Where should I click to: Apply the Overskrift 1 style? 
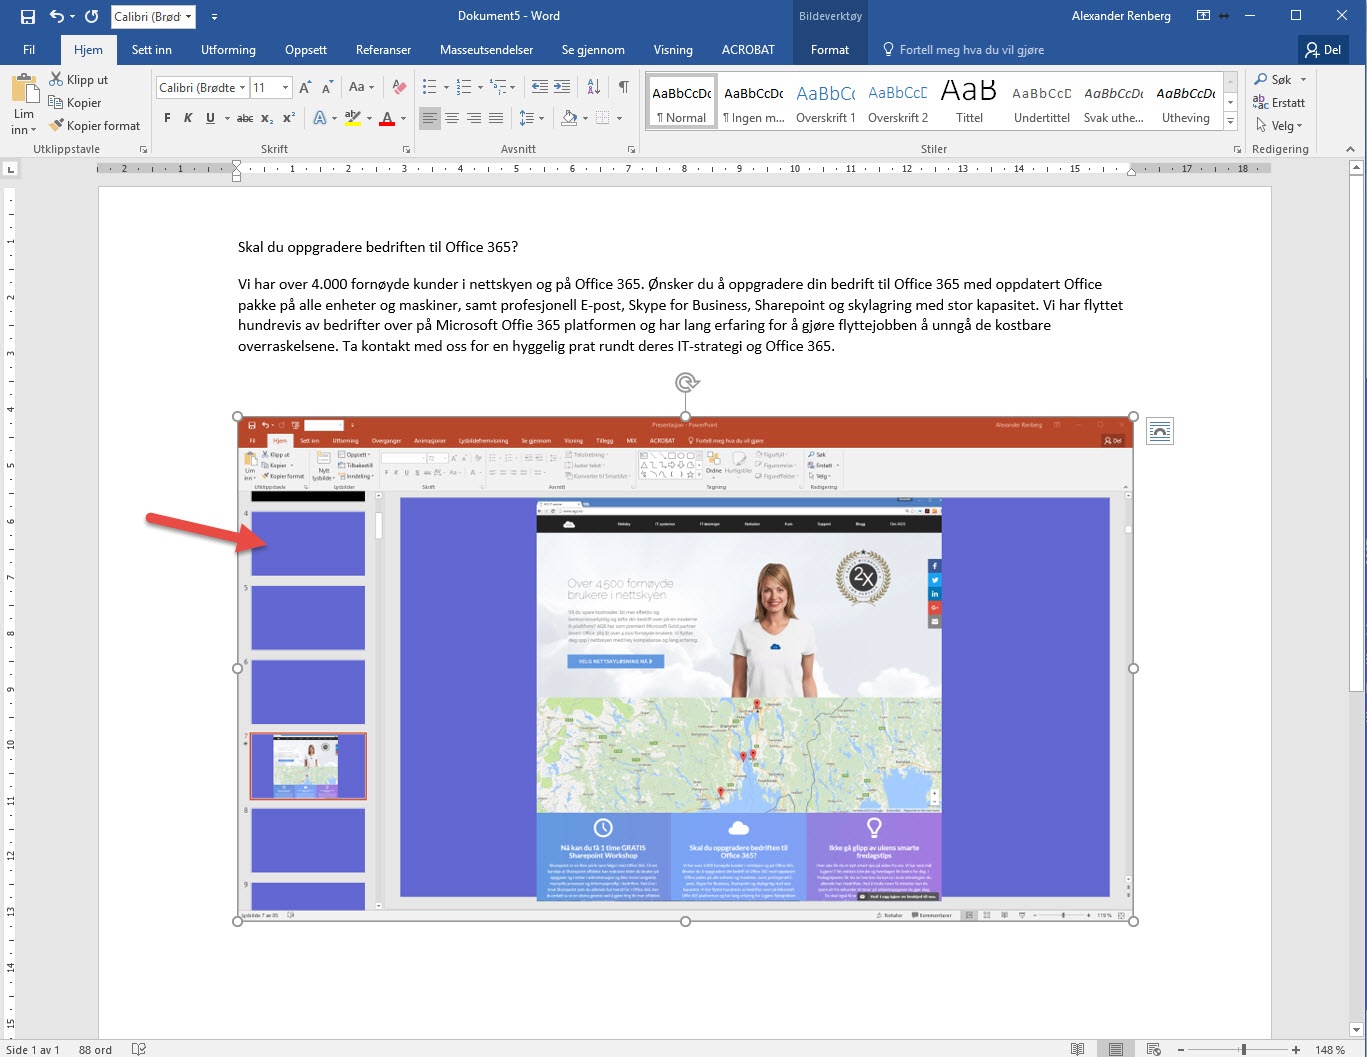(x=825, y=102)
